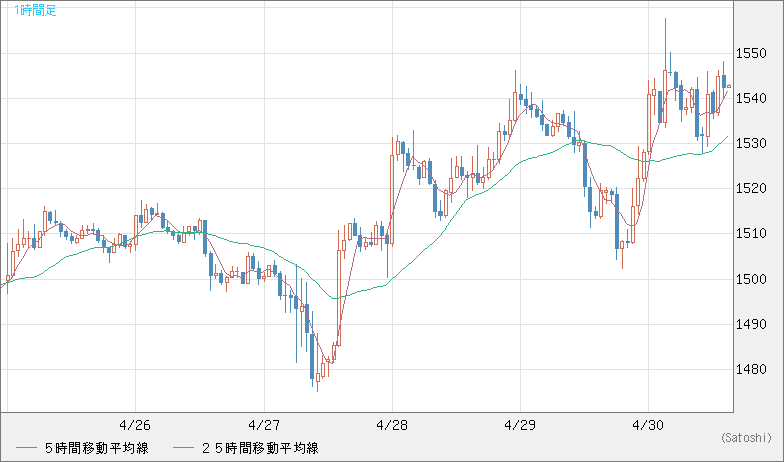Click the 1520 price axis label
This screenshot has width=784, height=462.
(752, 188)
